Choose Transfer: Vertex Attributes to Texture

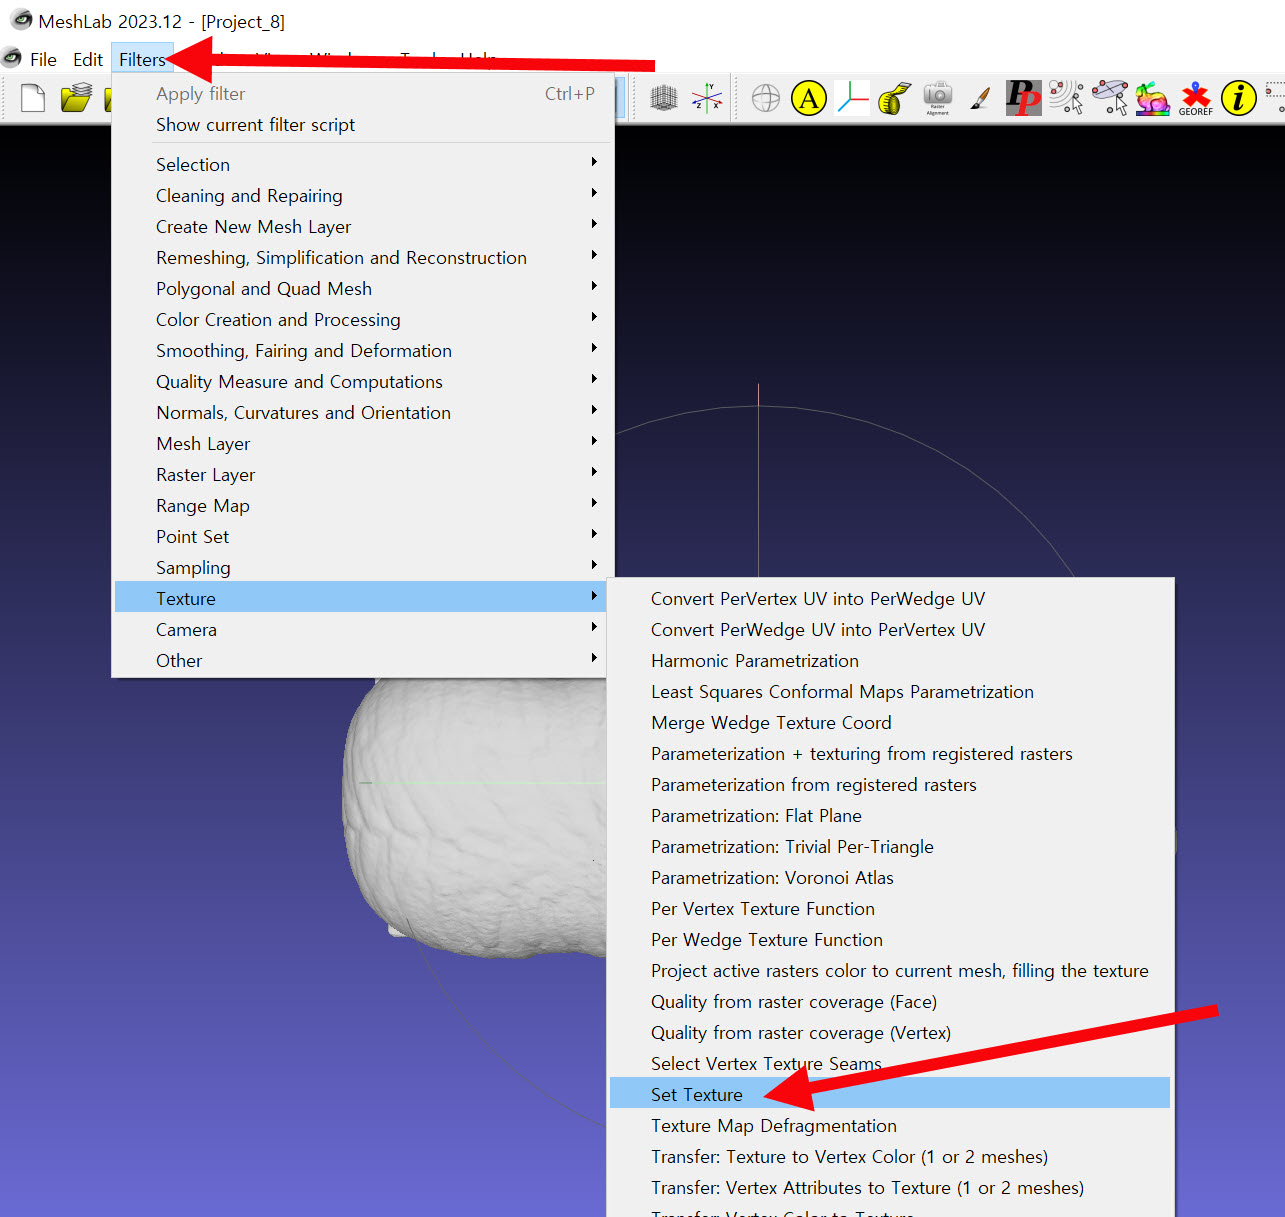pyautogui.click(x=890, y=1187)
